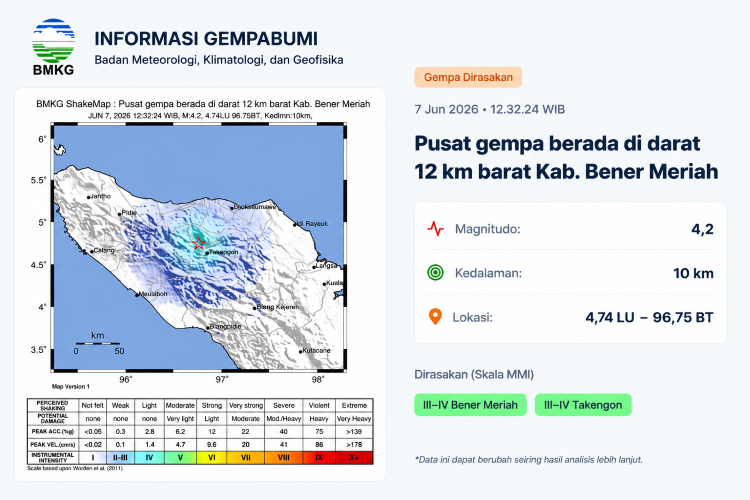The width and height of the screenshot is (750, 500).
Task: Click the green depth target icon
Action: click(x=435, y=273)
